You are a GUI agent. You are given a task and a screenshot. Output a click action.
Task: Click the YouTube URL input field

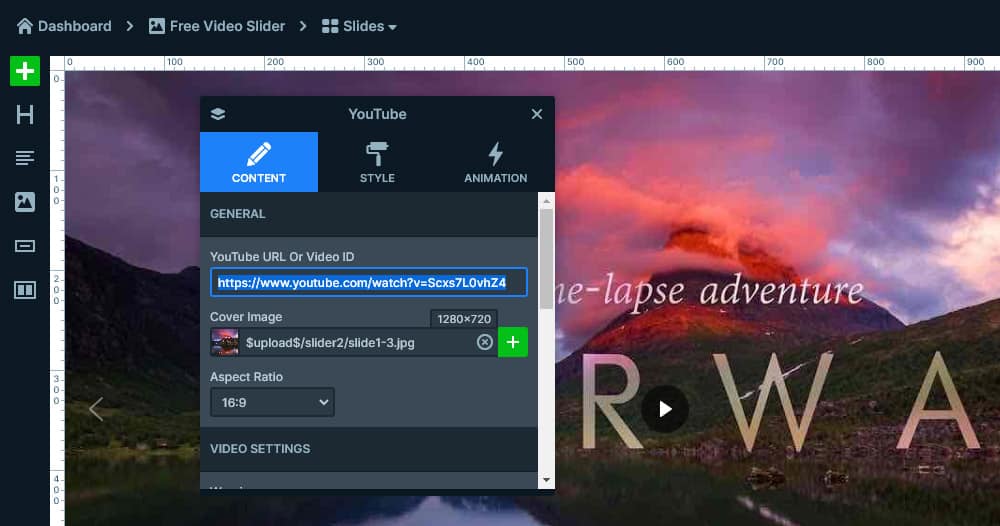[369, 282]
